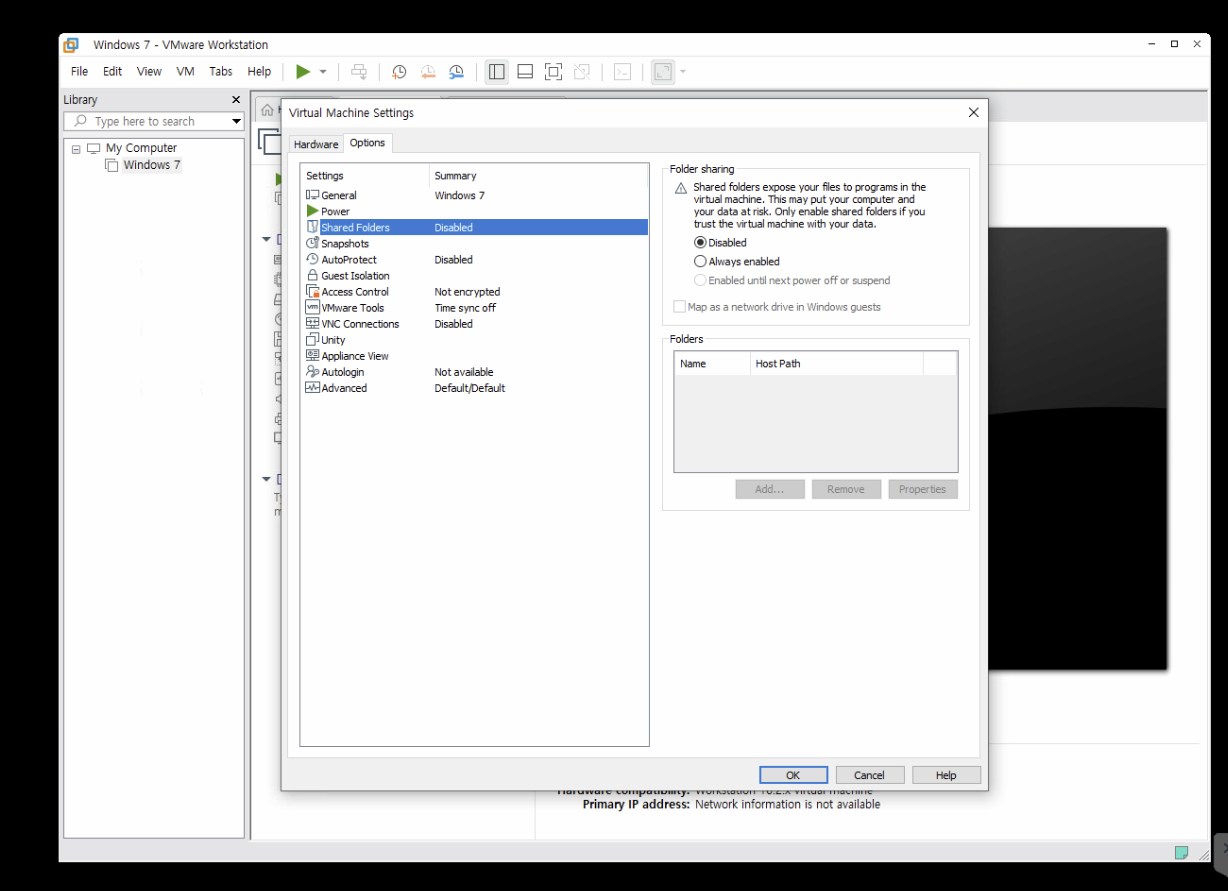
Task: Click the Host Path column header
Action: tap(837, 363)
